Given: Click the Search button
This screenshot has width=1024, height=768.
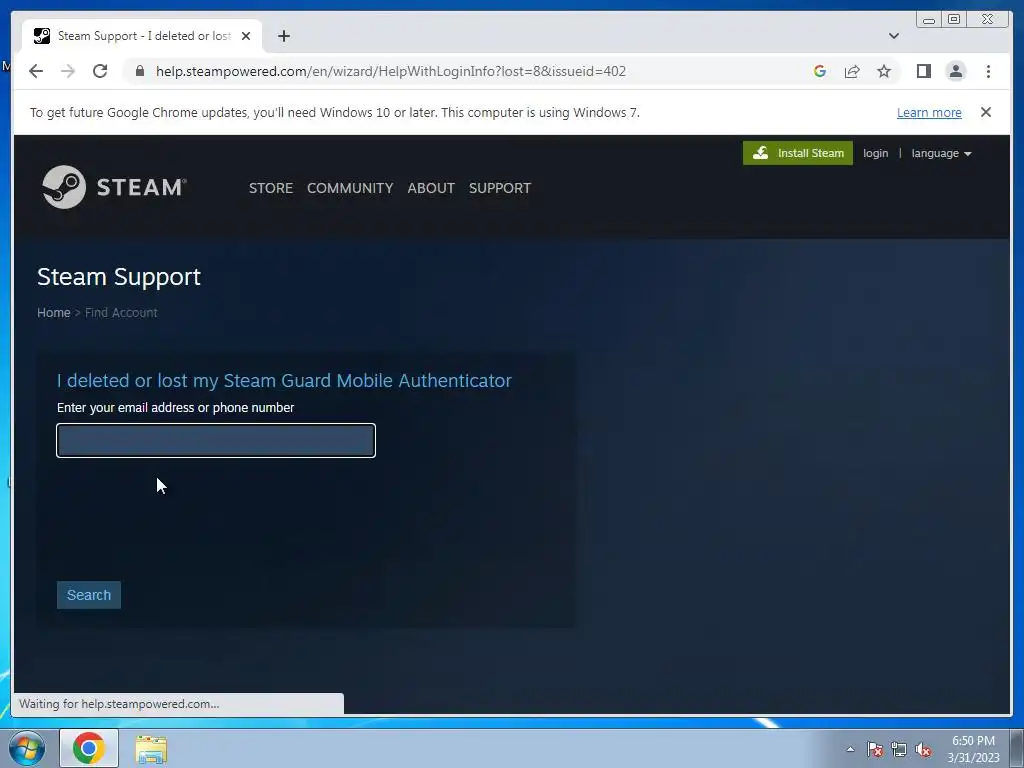Looking at the screenshot, I should [89, 595].
